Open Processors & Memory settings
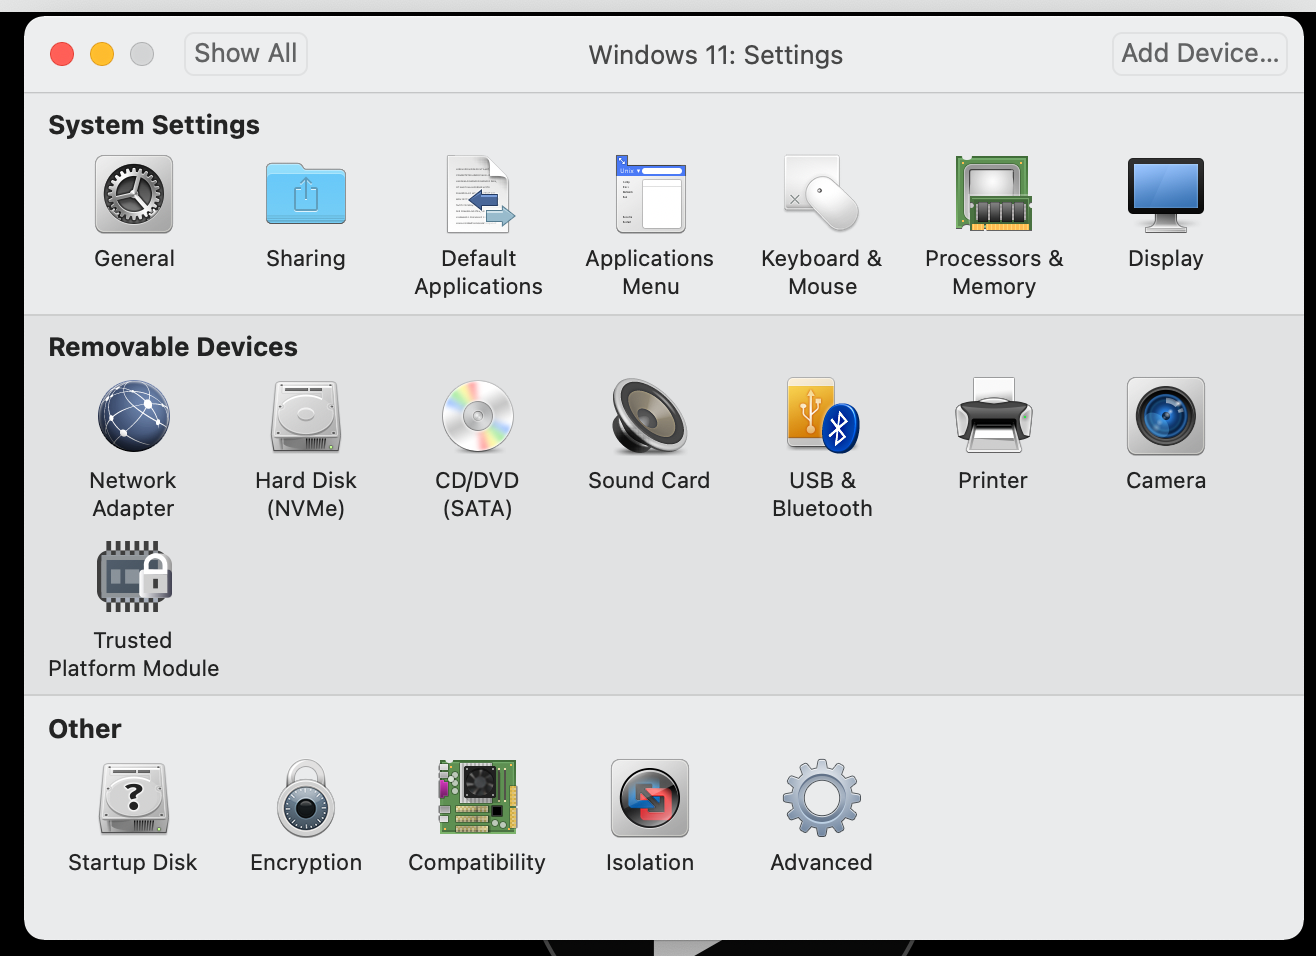 click(993, 195)
